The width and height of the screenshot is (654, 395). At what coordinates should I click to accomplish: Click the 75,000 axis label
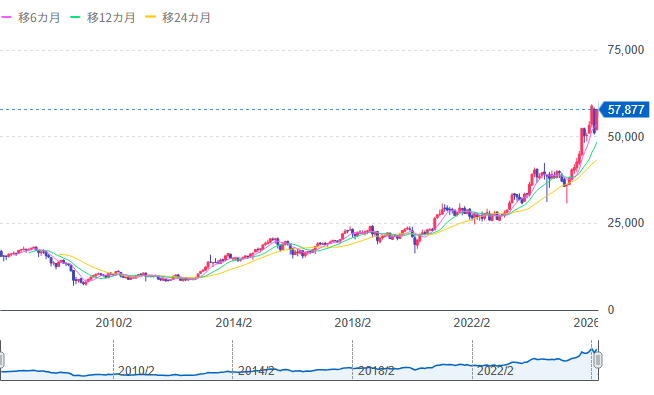626,50
